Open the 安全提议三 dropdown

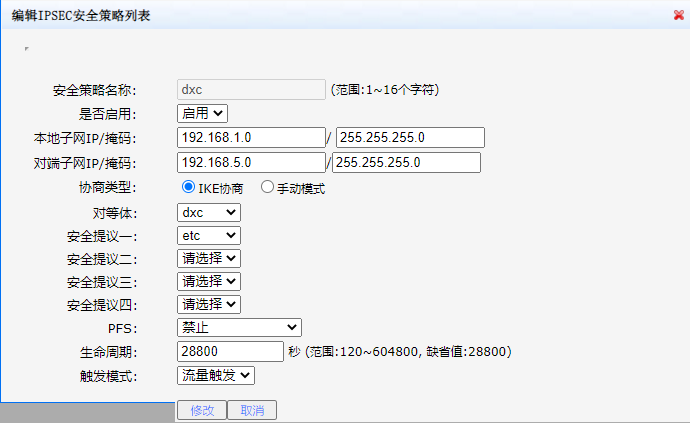pos(209,281)
